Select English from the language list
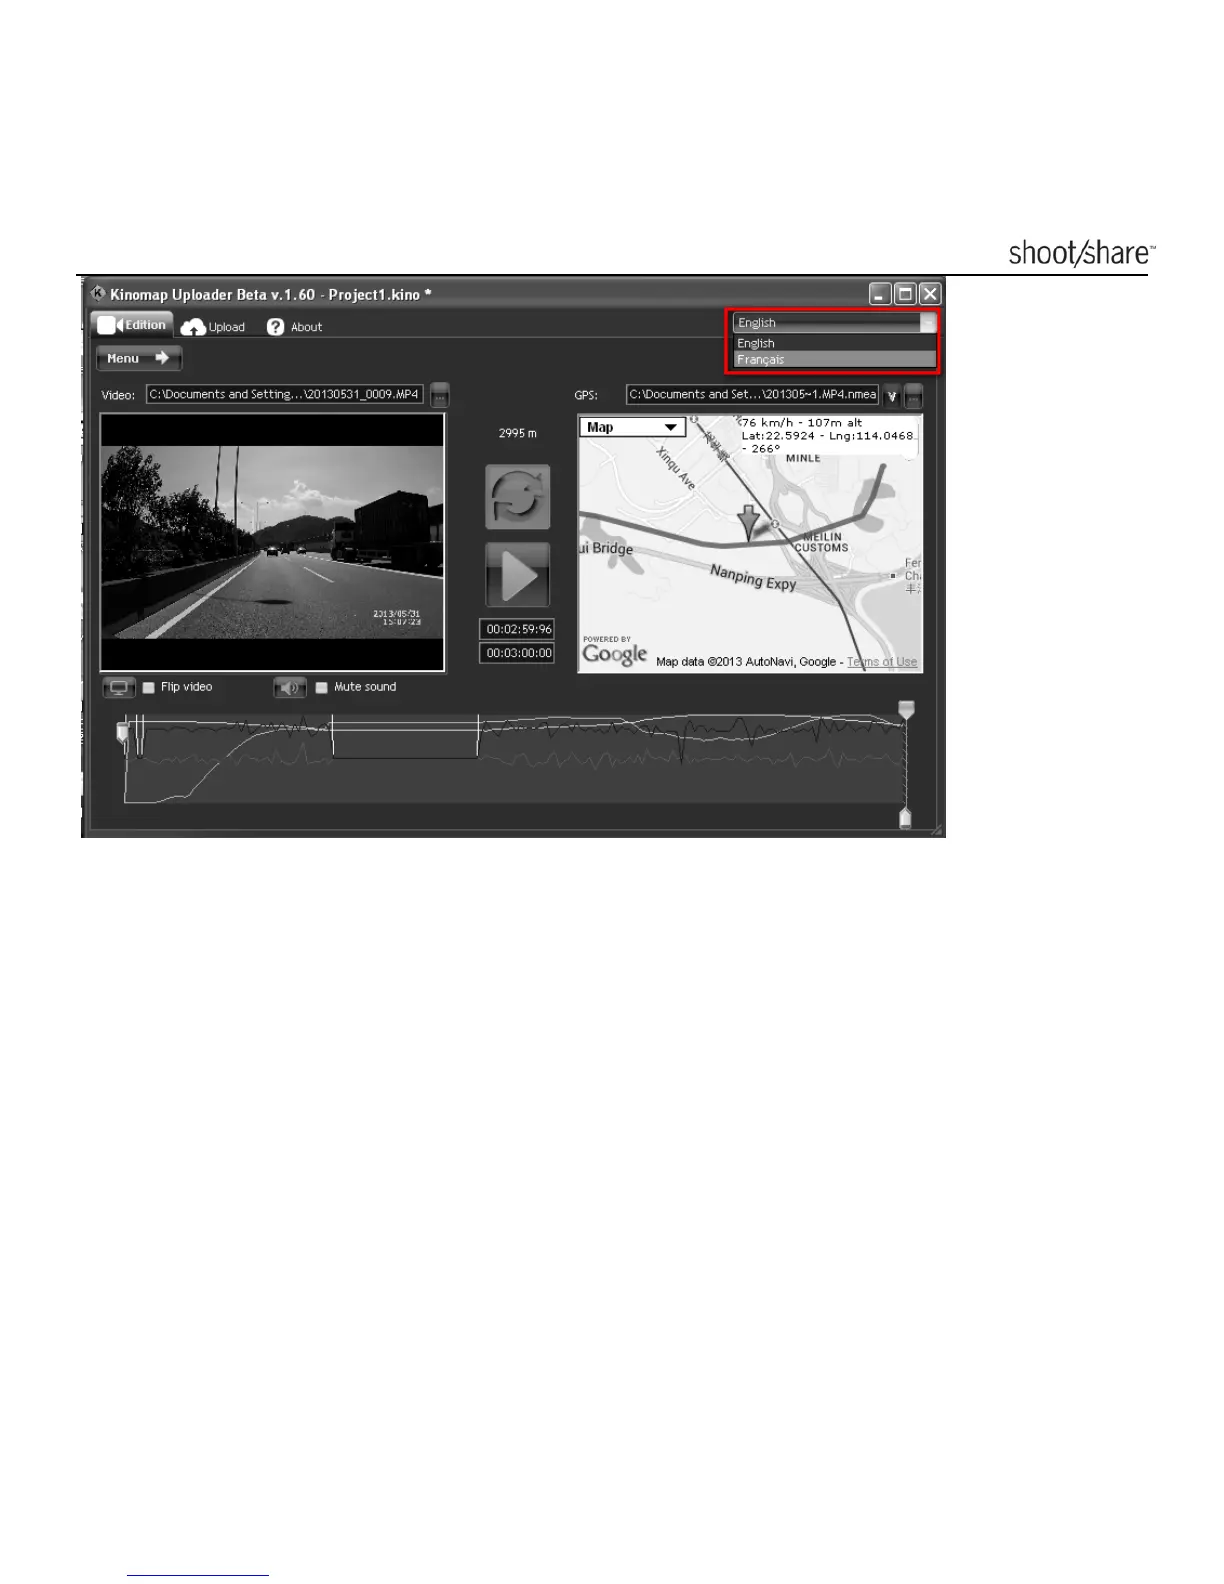The width and height of the screenshot is (1224, 1584). point(835,343)
